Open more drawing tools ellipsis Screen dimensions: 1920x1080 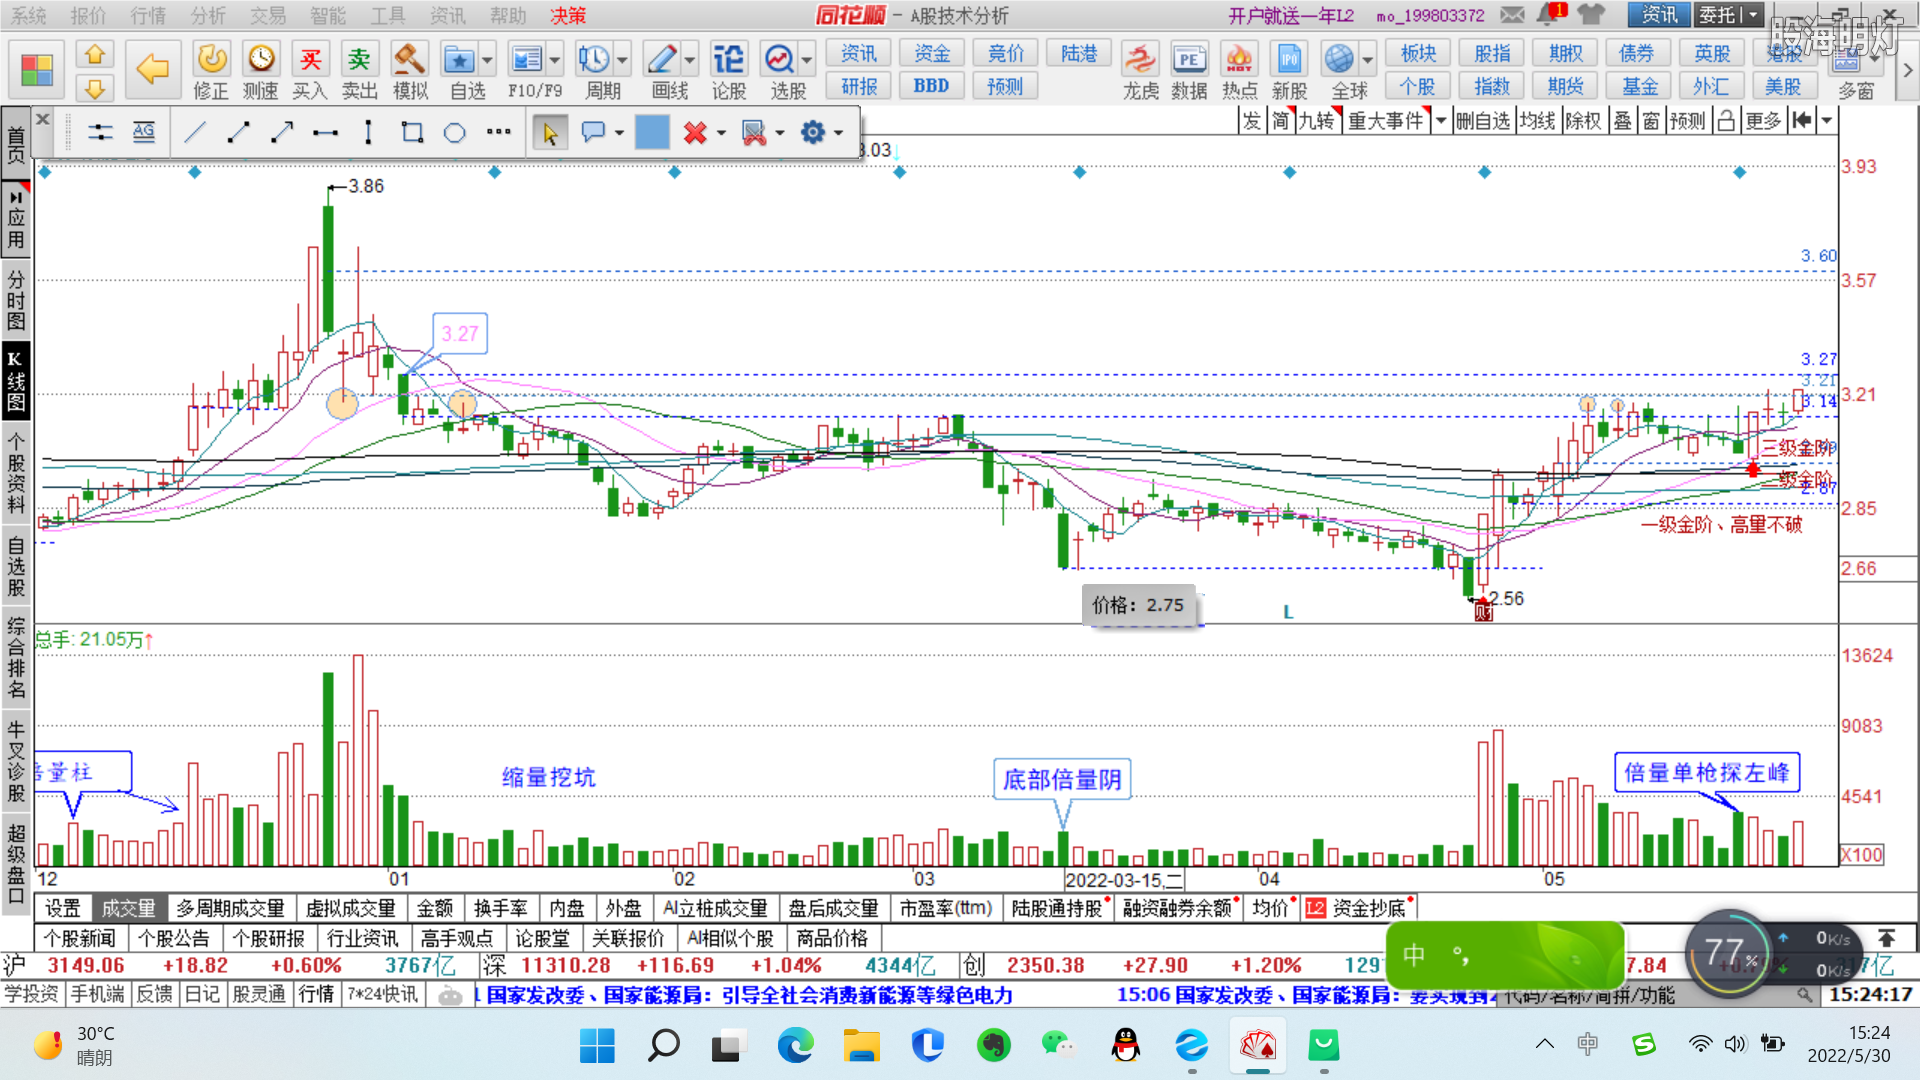[x=498, y=132]
